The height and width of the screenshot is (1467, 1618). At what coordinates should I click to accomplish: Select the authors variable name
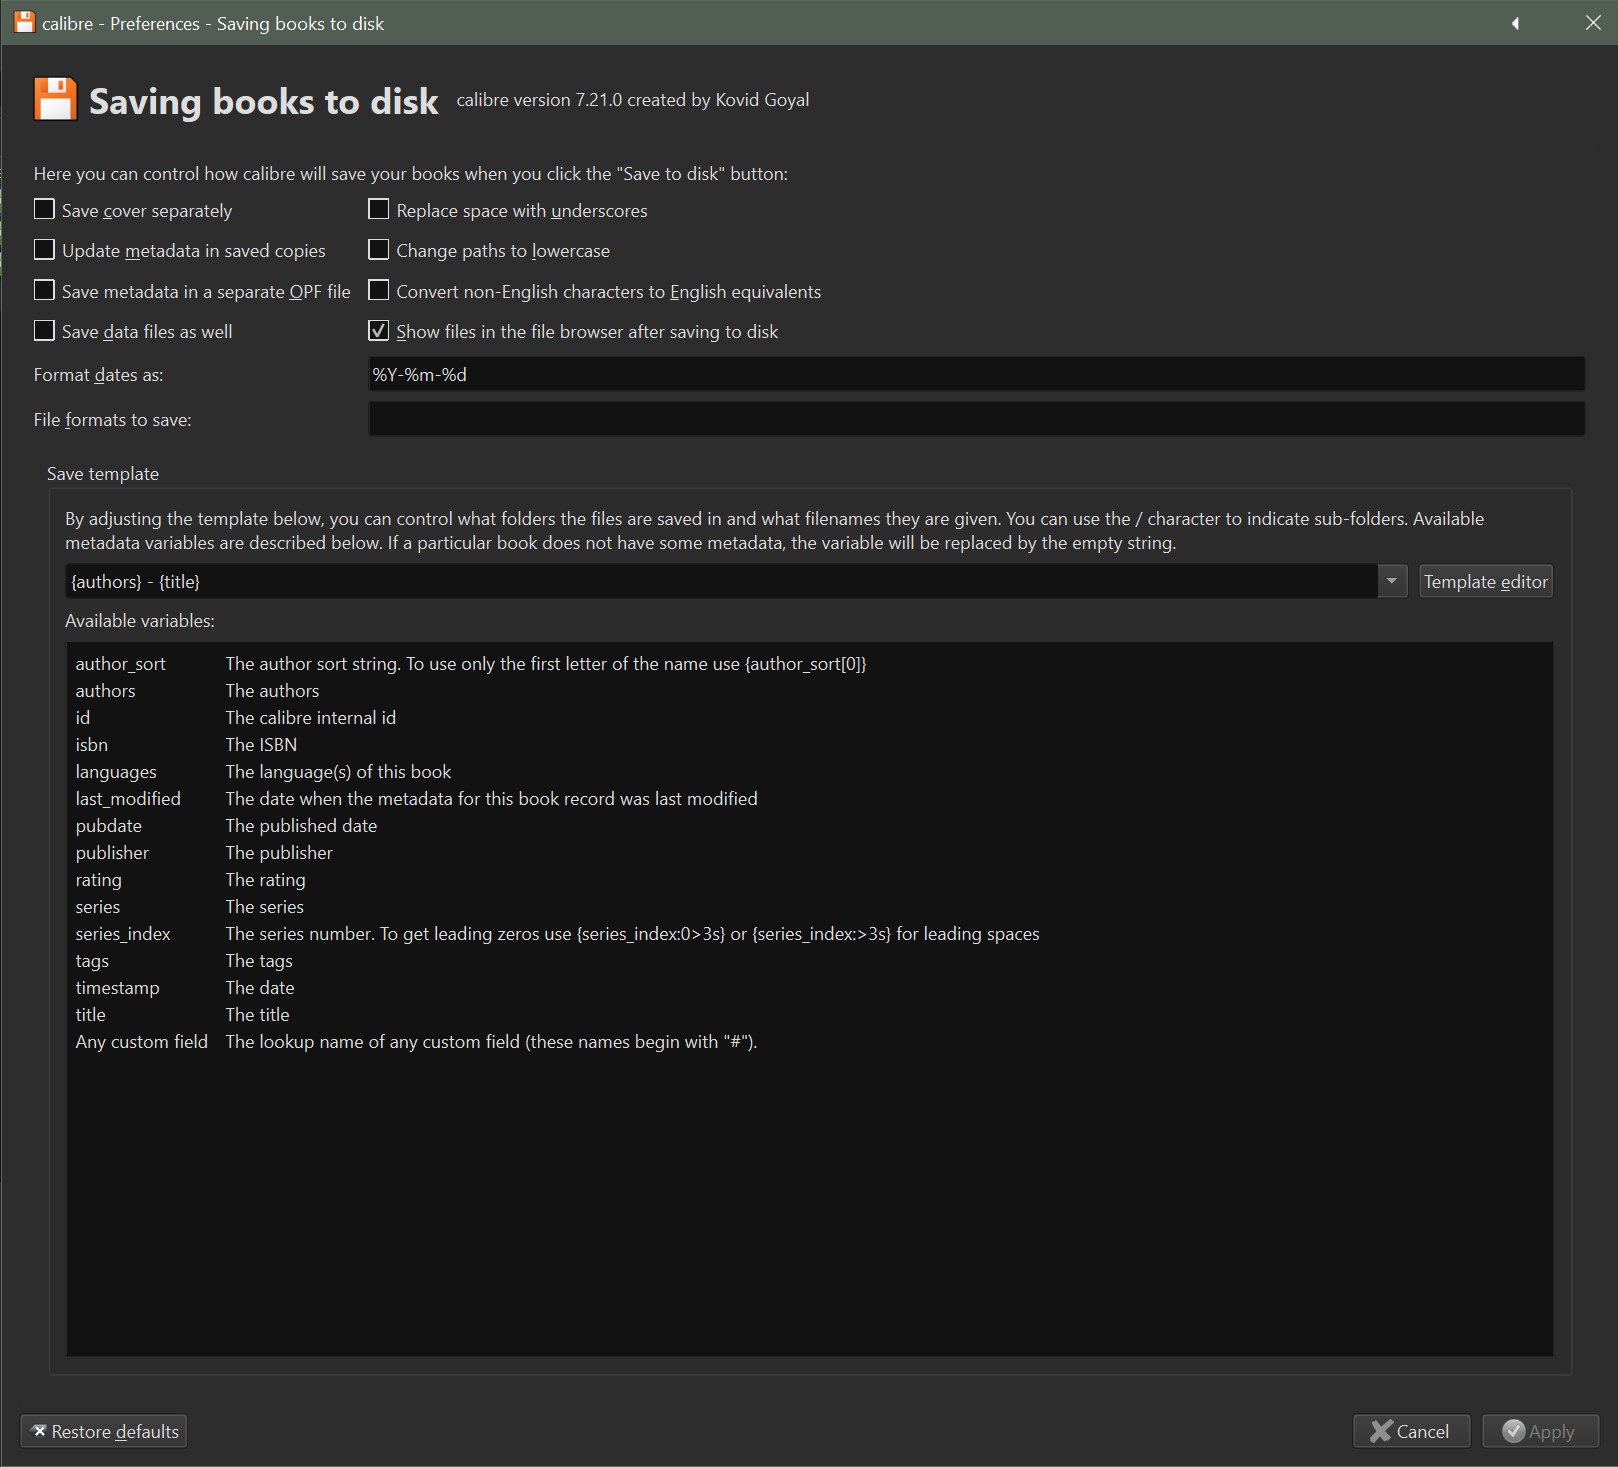105,691
